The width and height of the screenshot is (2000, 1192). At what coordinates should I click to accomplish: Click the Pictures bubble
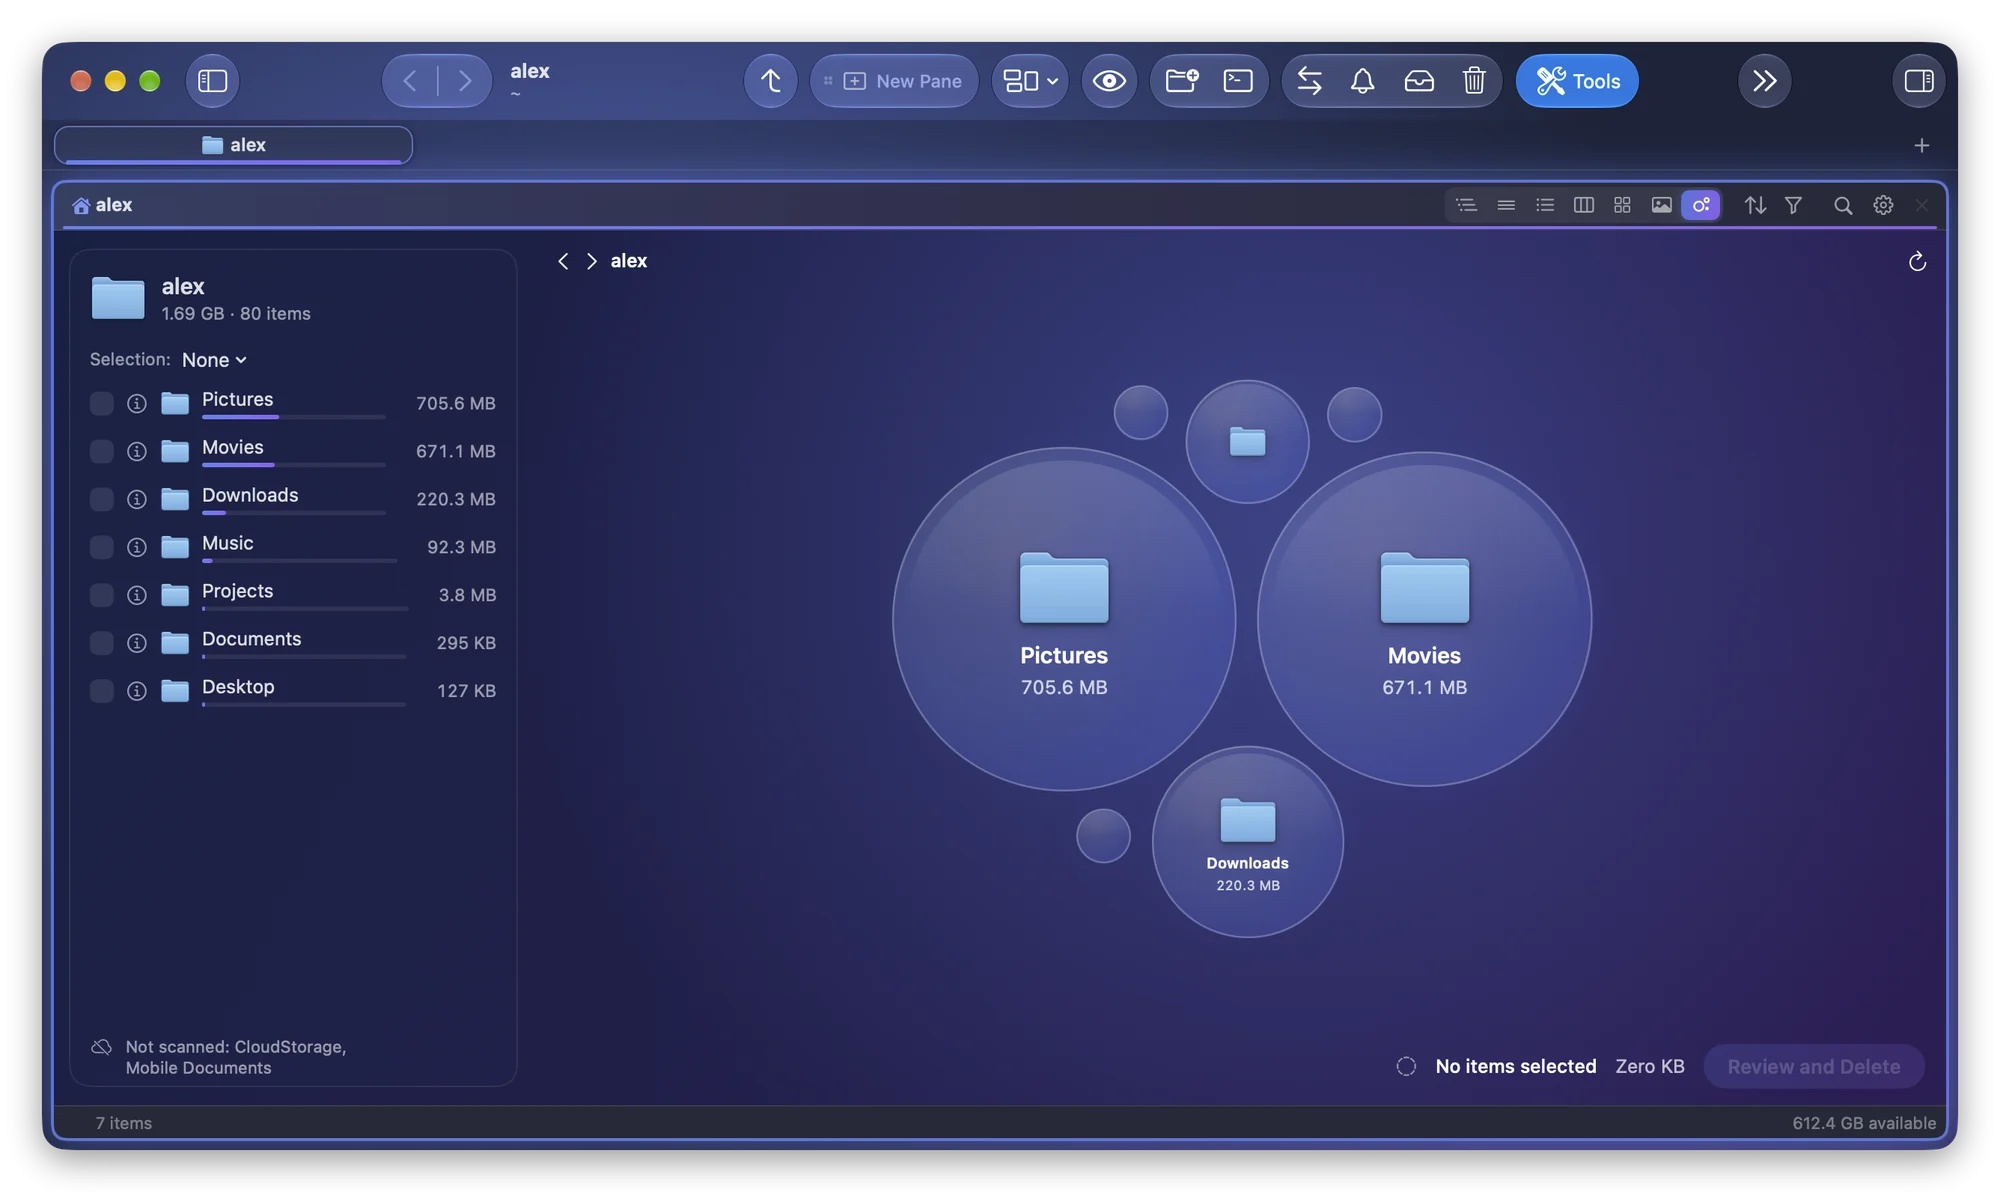(1063, 619)
